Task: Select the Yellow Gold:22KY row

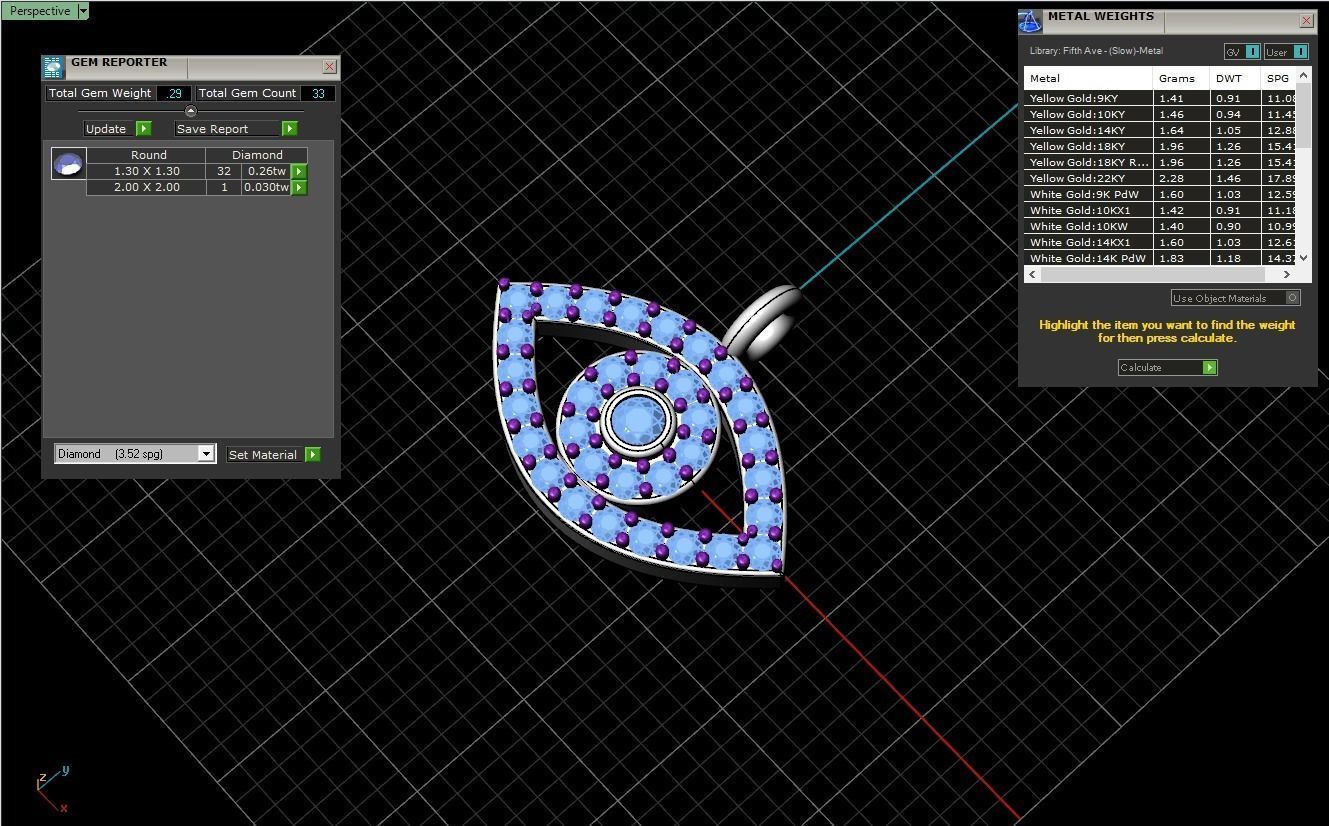Action: [1160, 178]
